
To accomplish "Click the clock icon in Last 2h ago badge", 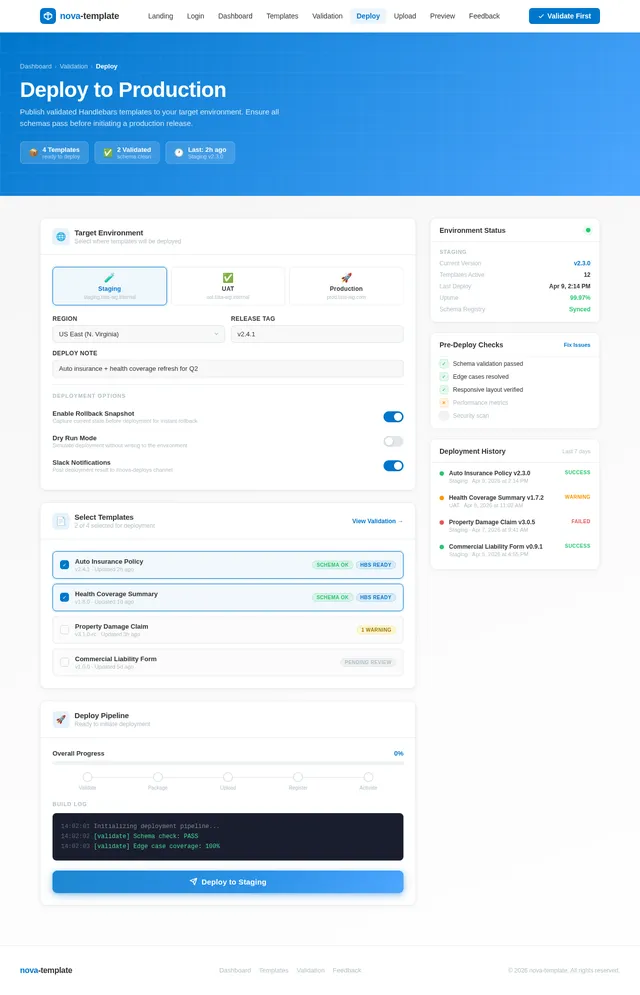I will 179,152.
